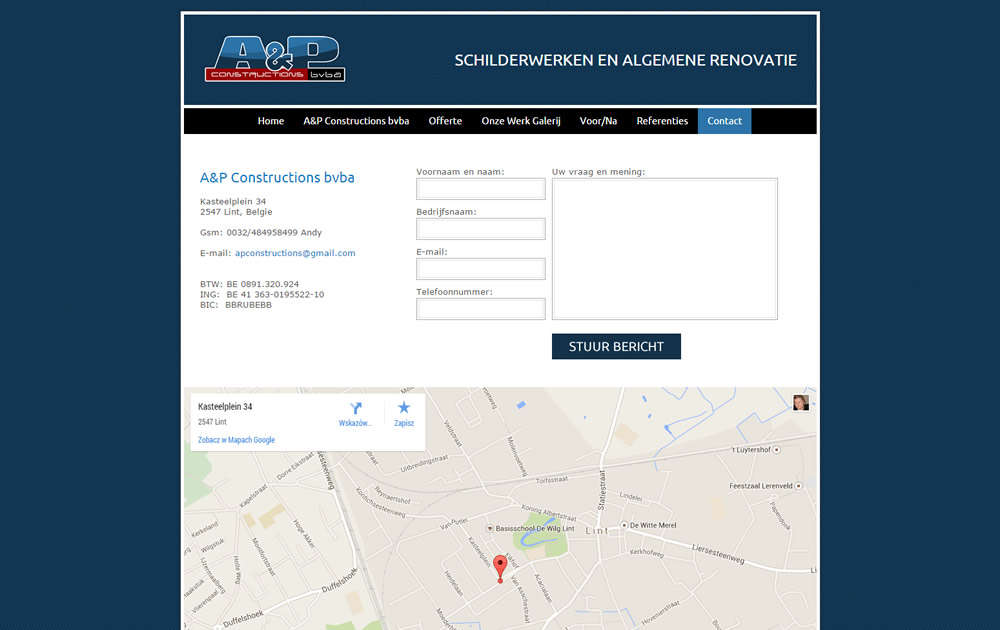
Task: Click the BTW: BE 0891.320.924 text
Action: tap(249, 284)
